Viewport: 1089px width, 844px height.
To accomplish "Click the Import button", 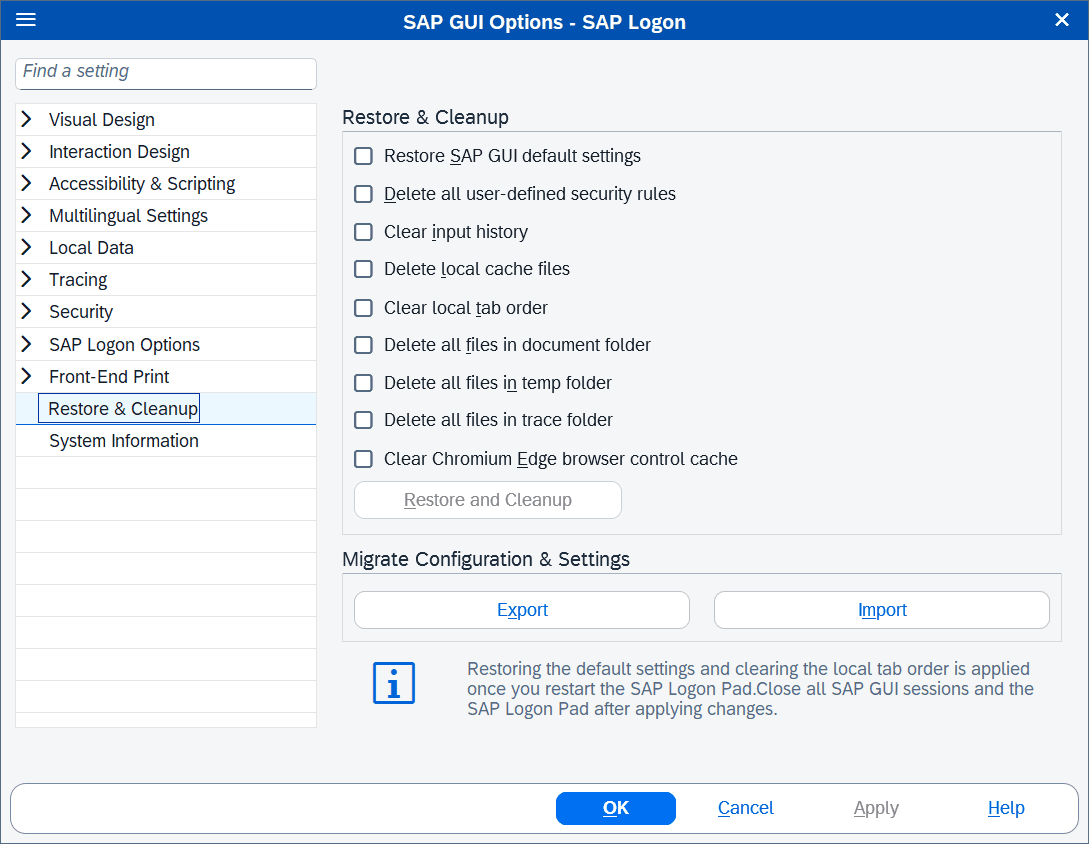I will click(881, 610).
